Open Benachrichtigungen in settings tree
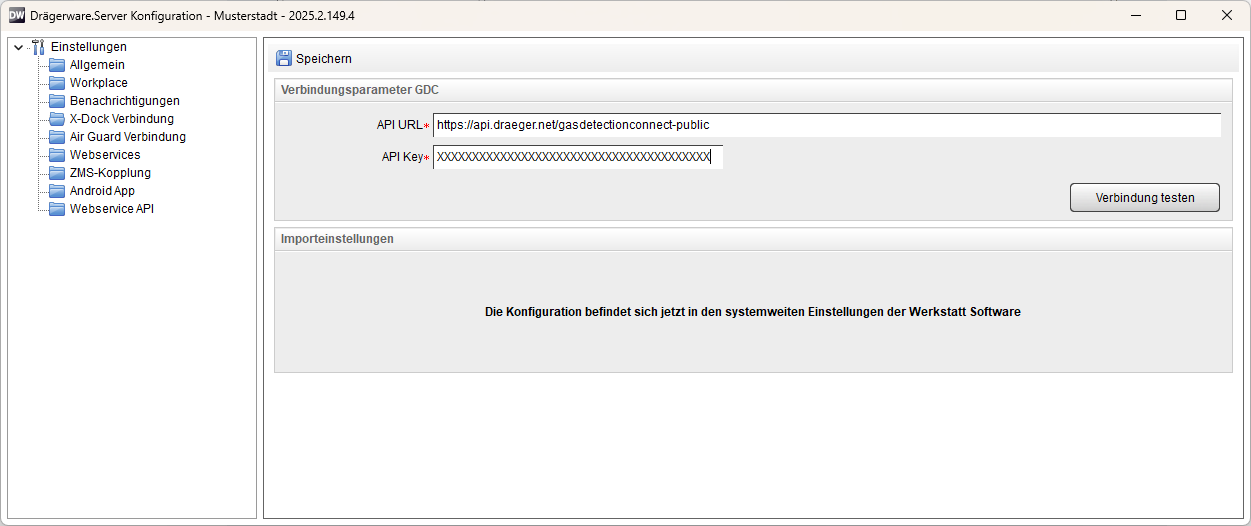This screenshot has width=1251, height=526. (x=125, y=101)
